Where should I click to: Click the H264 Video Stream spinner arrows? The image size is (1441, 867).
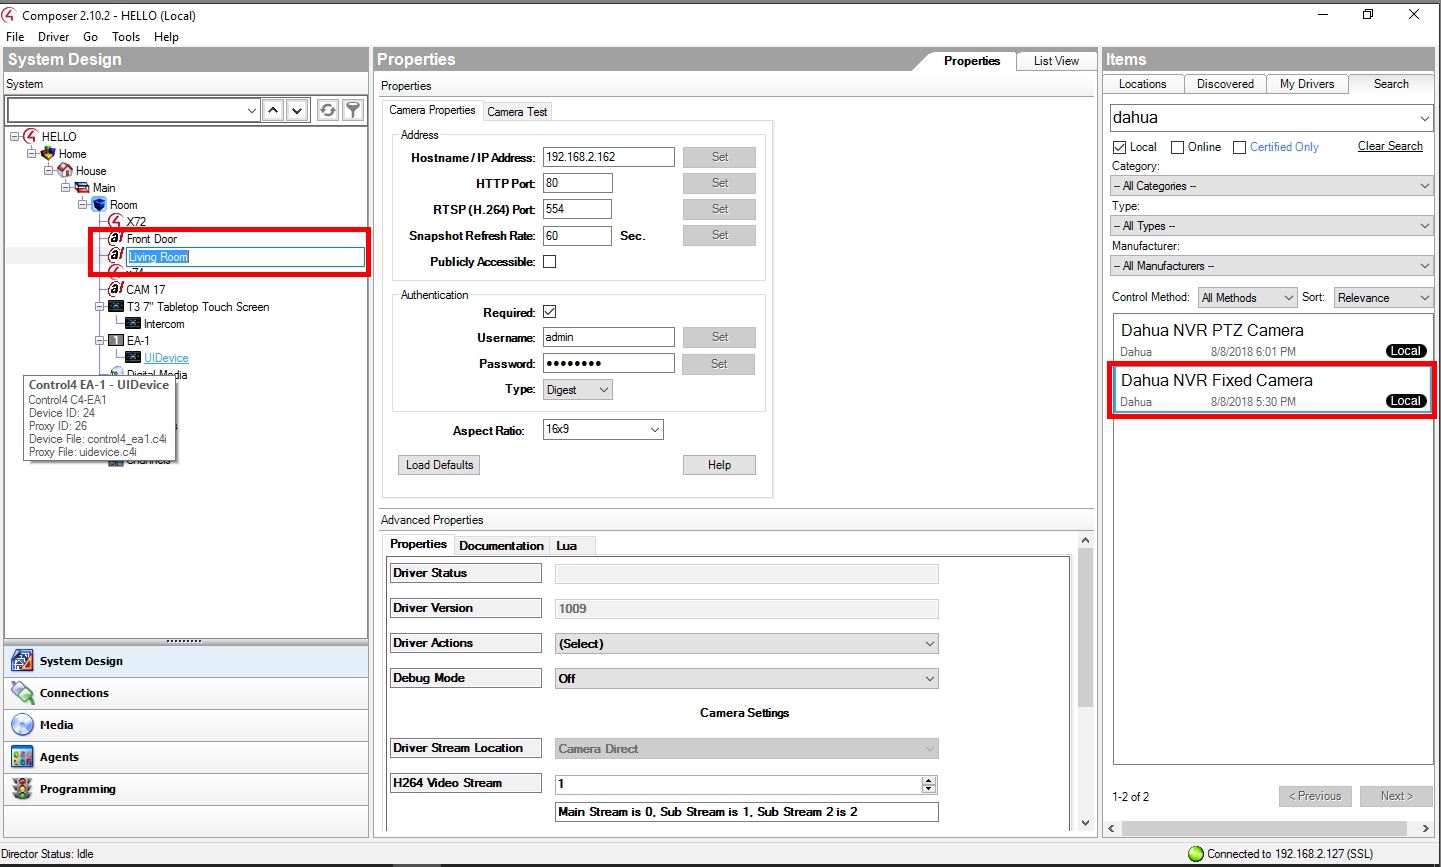click(929, 784)
